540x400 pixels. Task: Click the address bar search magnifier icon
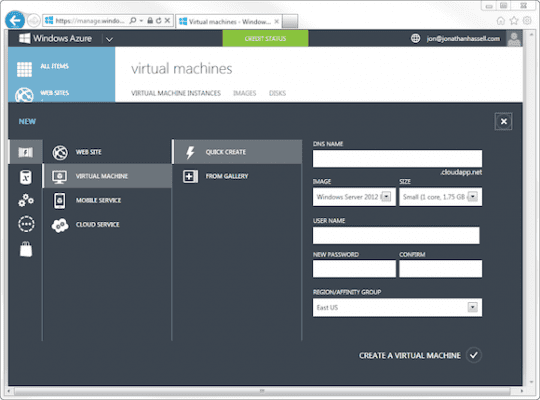click(x=133, y=21)
